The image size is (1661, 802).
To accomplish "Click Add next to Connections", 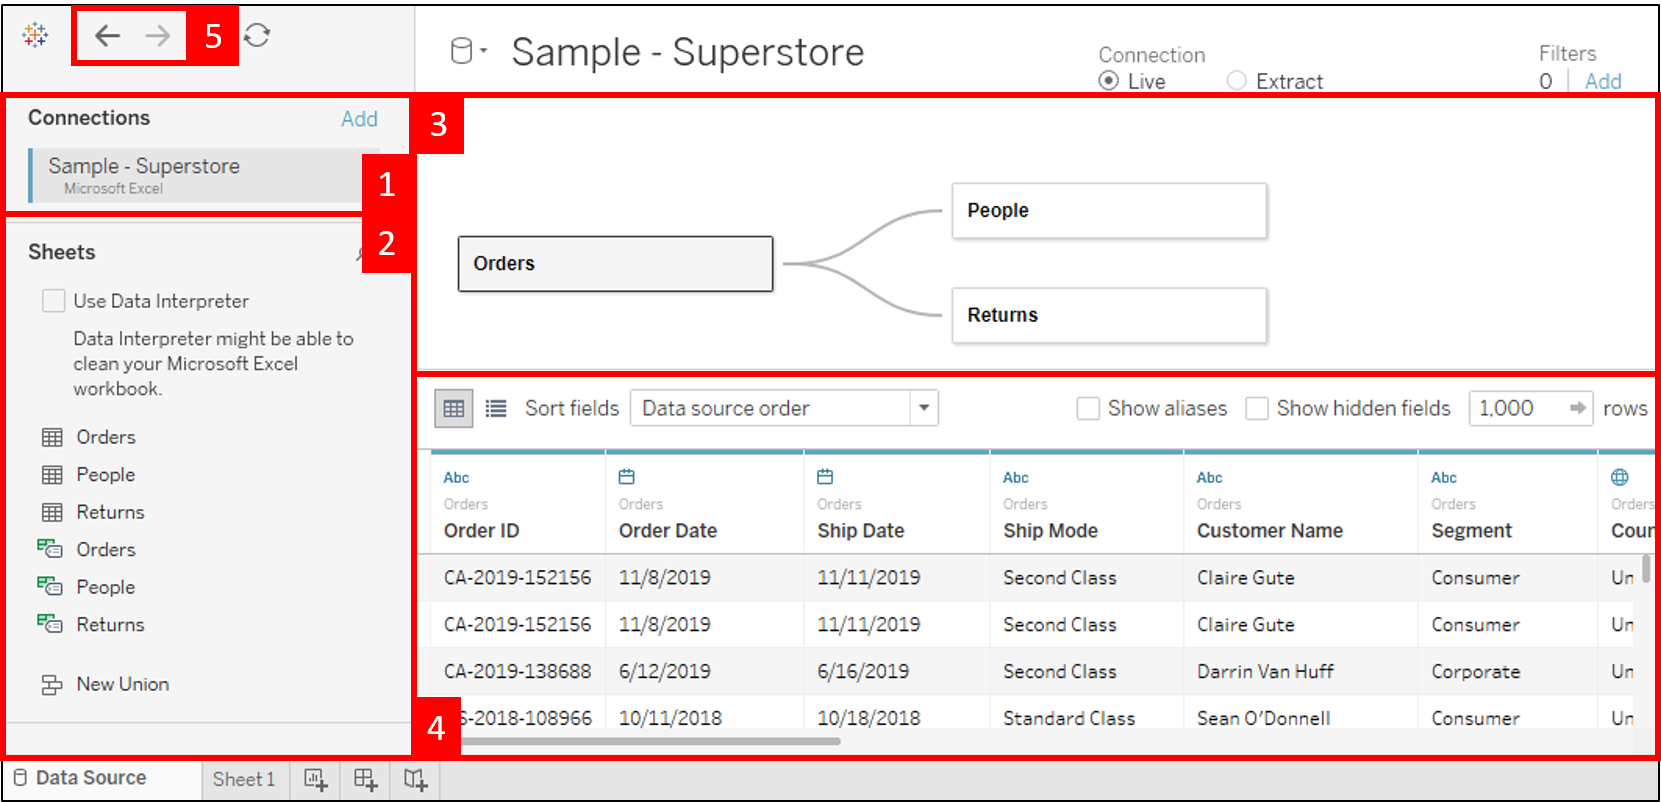I will tap(359, 119).
